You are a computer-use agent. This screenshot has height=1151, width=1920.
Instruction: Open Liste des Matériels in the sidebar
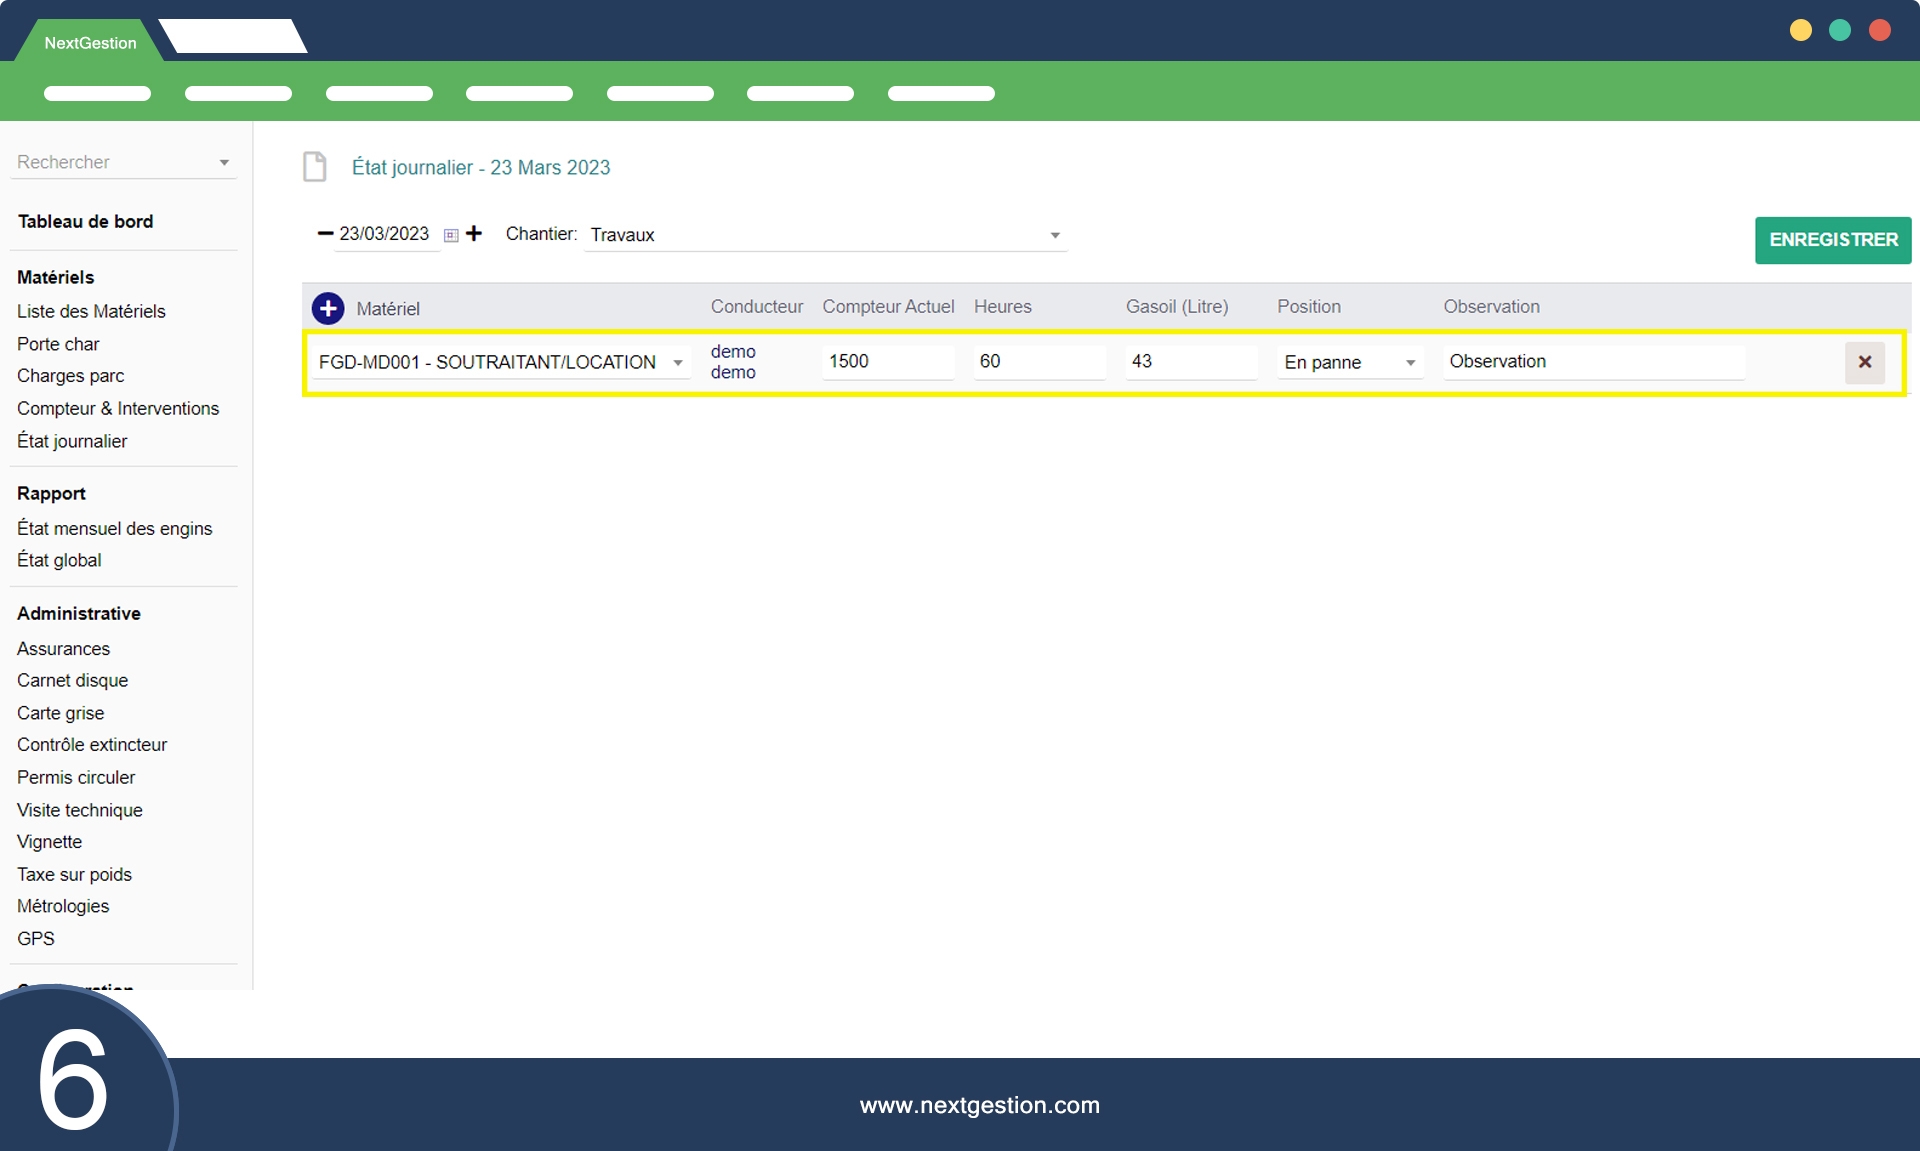91,311
